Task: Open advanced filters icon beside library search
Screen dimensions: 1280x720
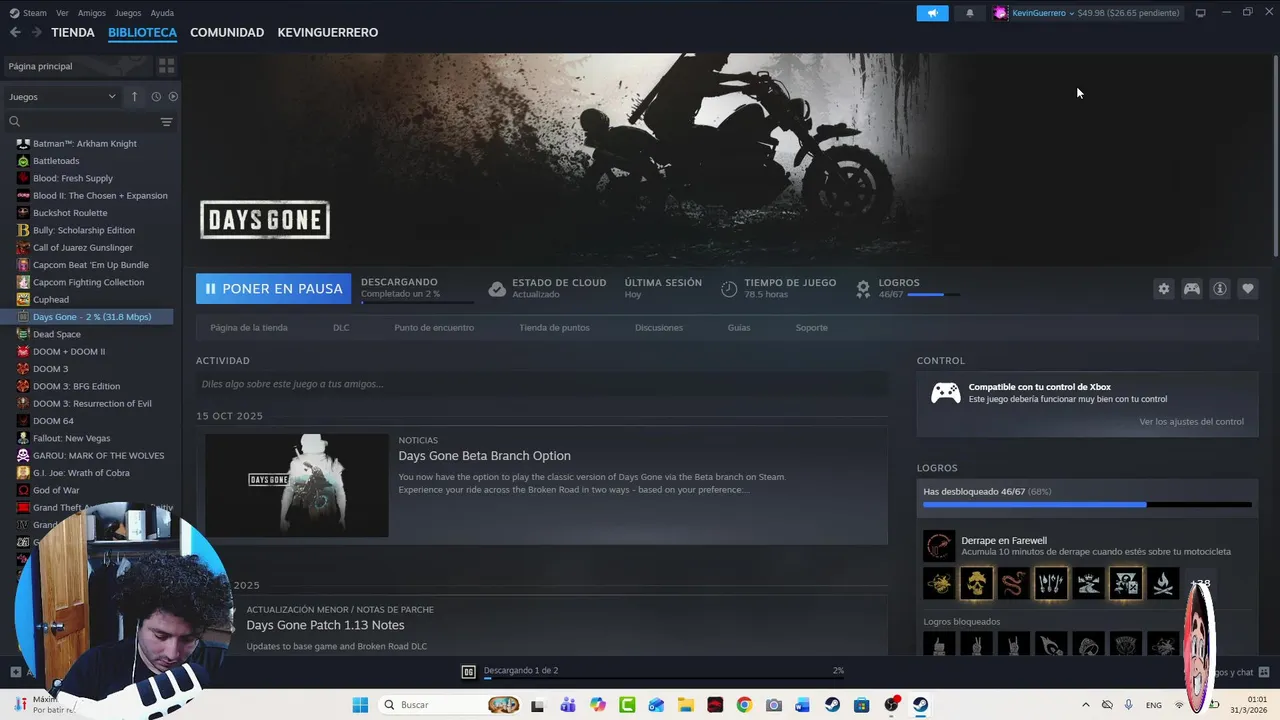Action: click(166, 122)
